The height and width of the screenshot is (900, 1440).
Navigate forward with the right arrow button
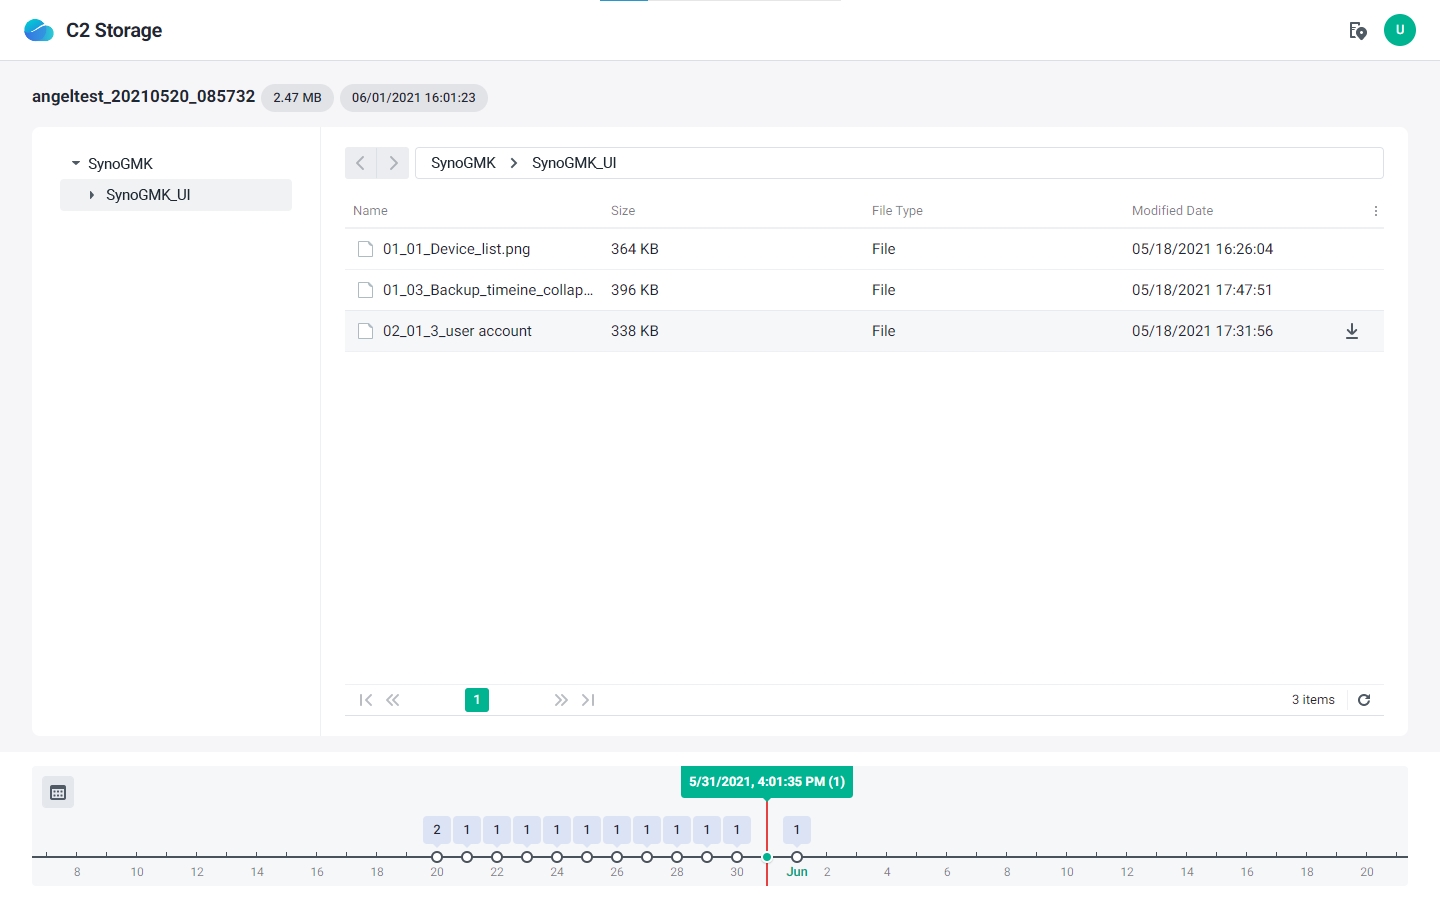pos(393,163)
